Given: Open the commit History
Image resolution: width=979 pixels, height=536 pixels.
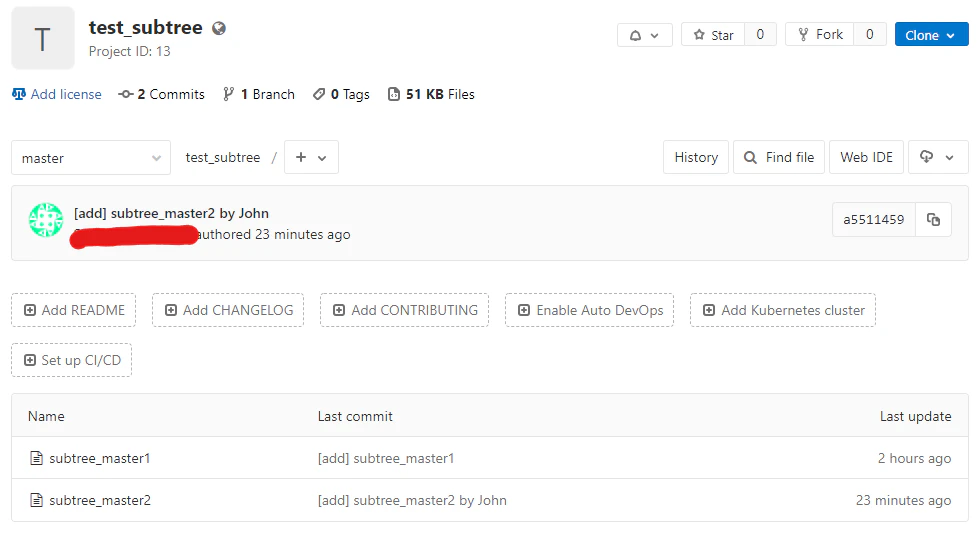Looking at the screenshot, I should tap(696, 157).
